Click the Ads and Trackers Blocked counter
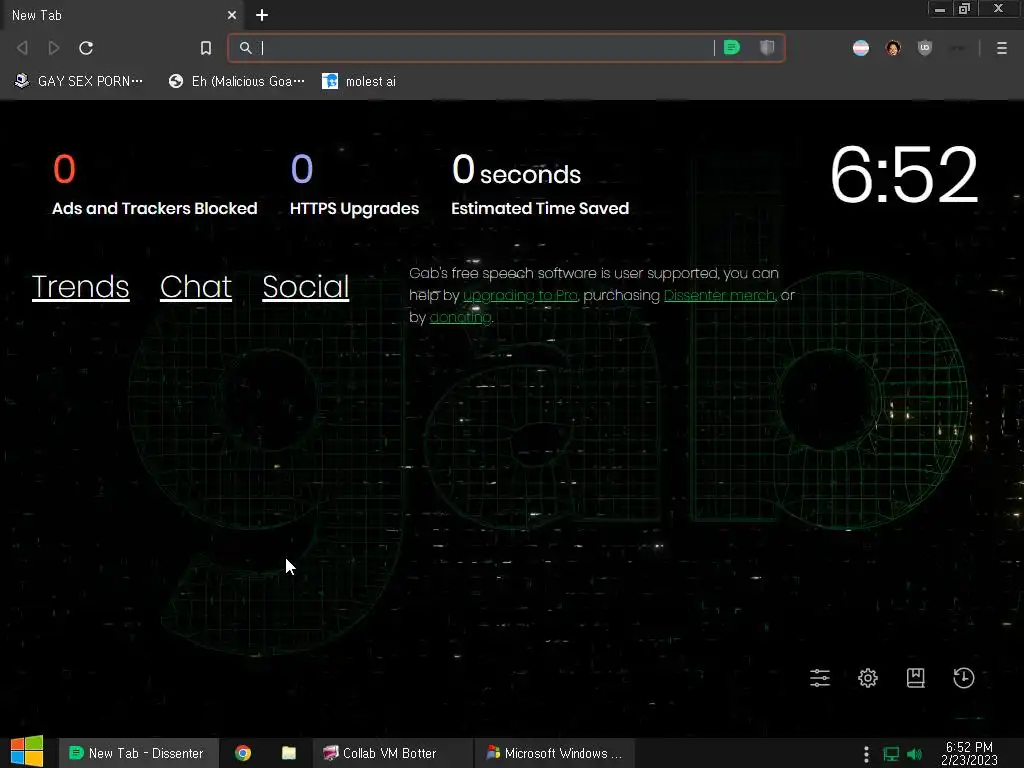Screen dimensions: 1024x768 click(x=154, y=185)
